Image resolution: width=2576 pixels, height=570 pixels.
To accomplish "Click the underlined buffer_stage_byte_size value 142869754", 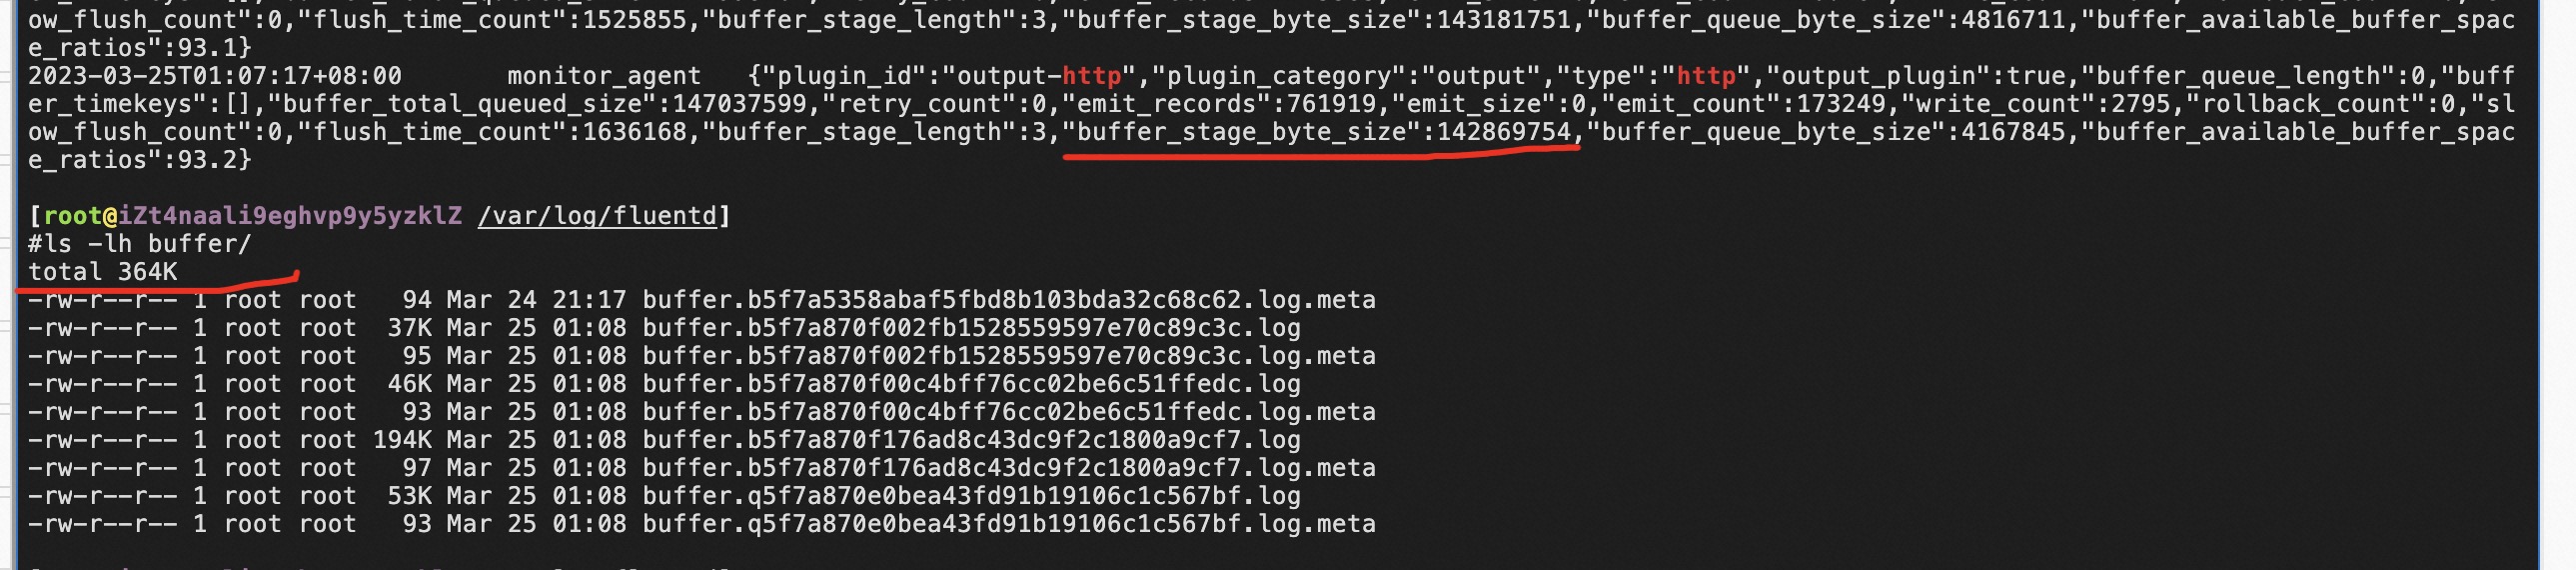I will coord(1504,132).
